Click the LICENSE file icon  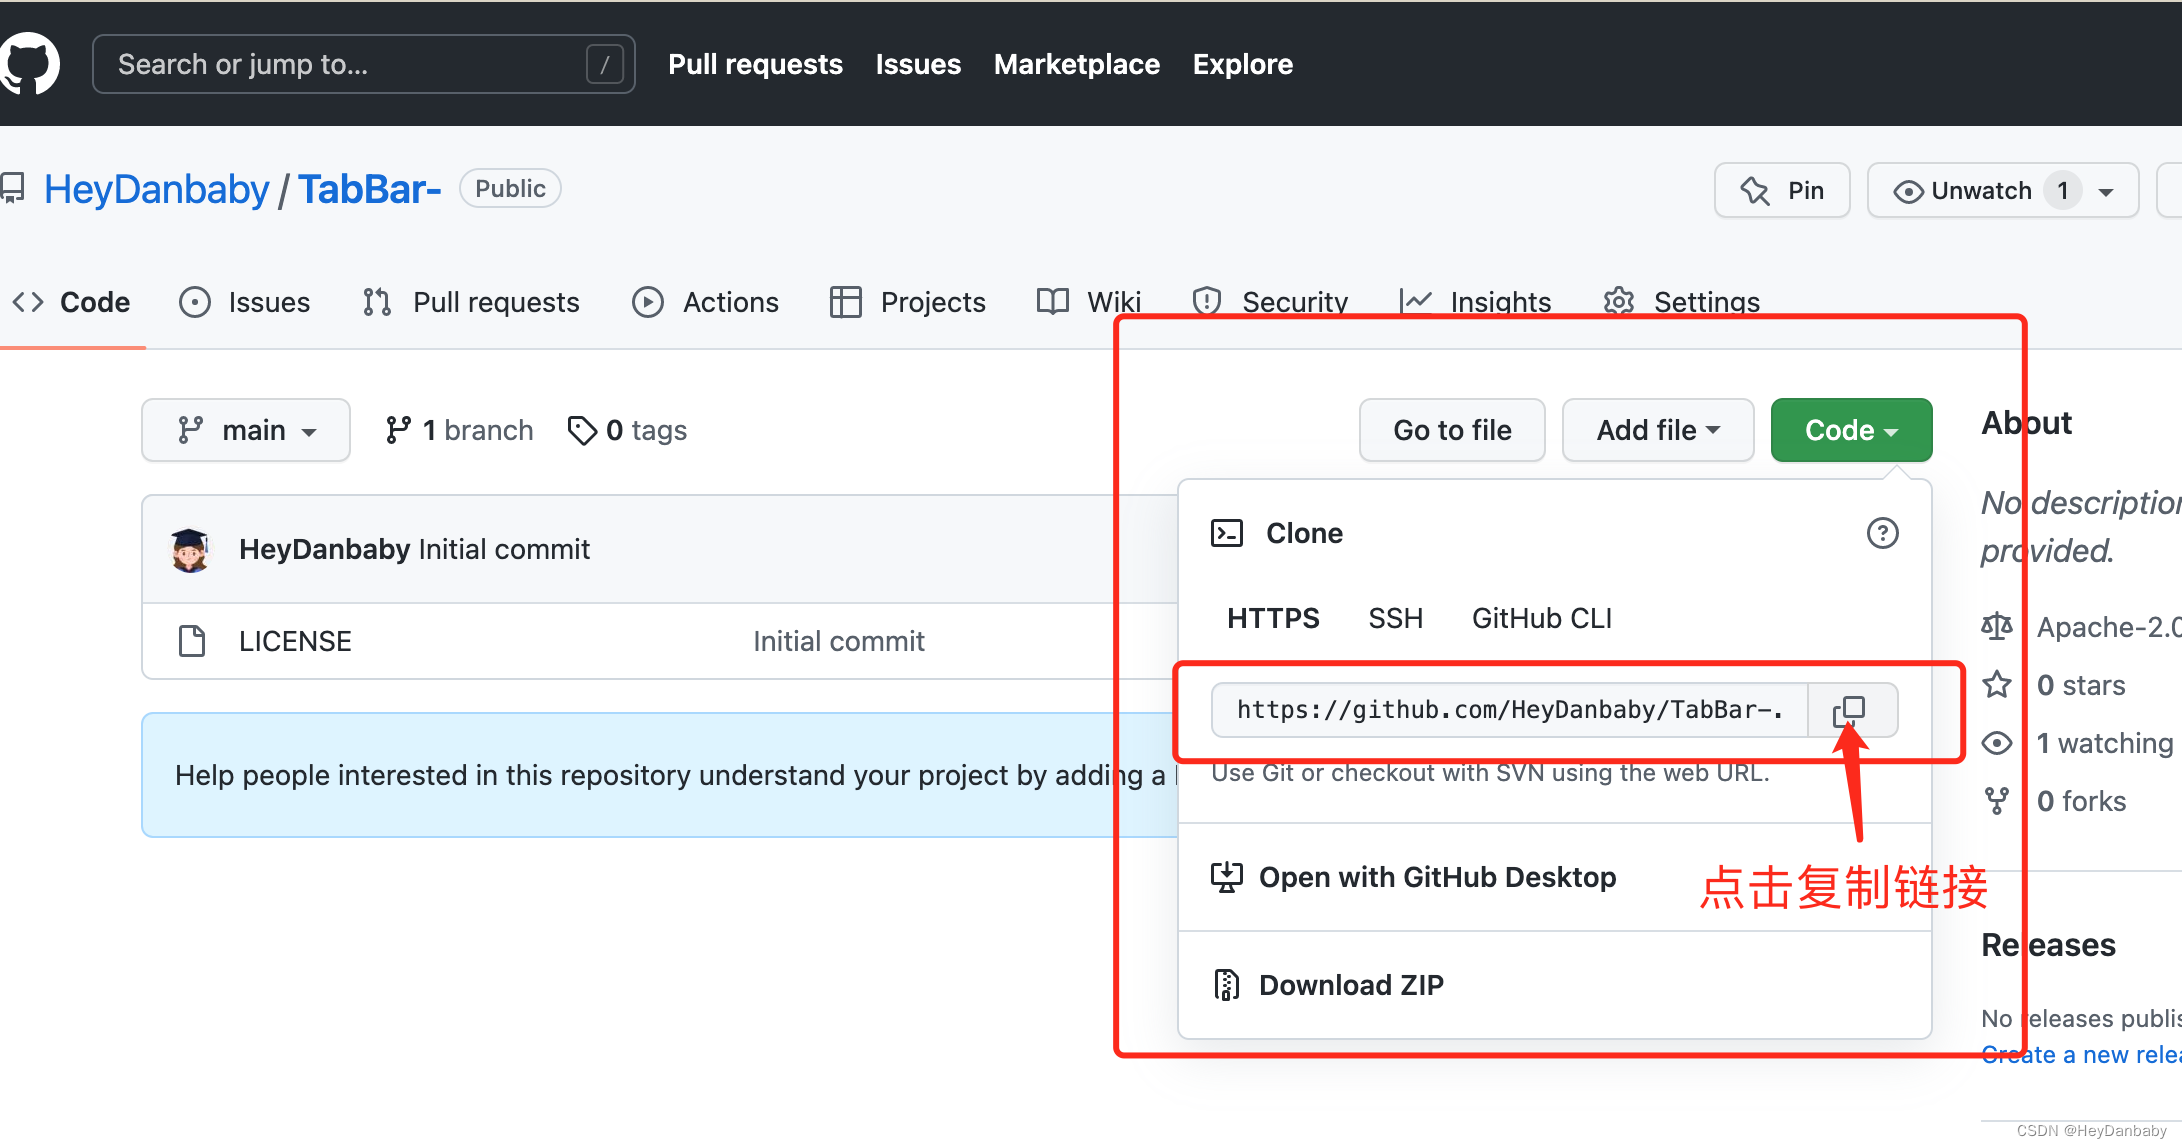tap(192, 640)
